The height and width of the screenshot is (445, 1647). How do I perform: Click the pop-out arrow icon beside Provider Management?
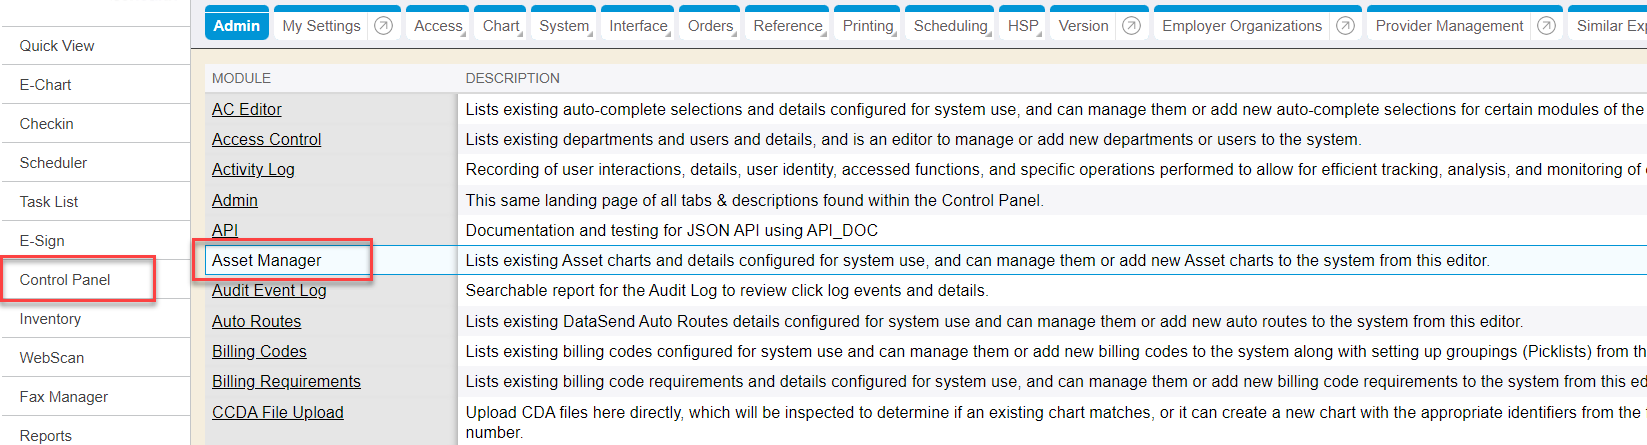(x=1546, y=26)
